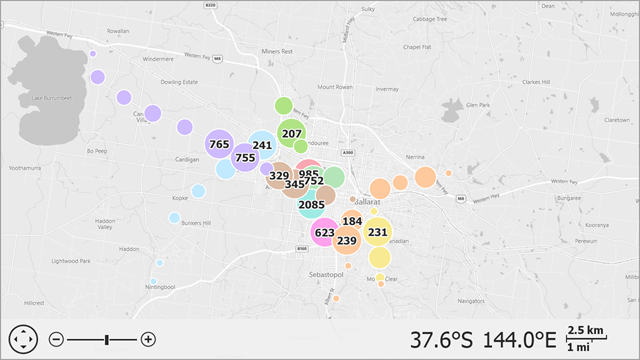This screenshot has width=640, height=360.
Task: Click the orange bubble labeled 239
Action: click(347, 241)
